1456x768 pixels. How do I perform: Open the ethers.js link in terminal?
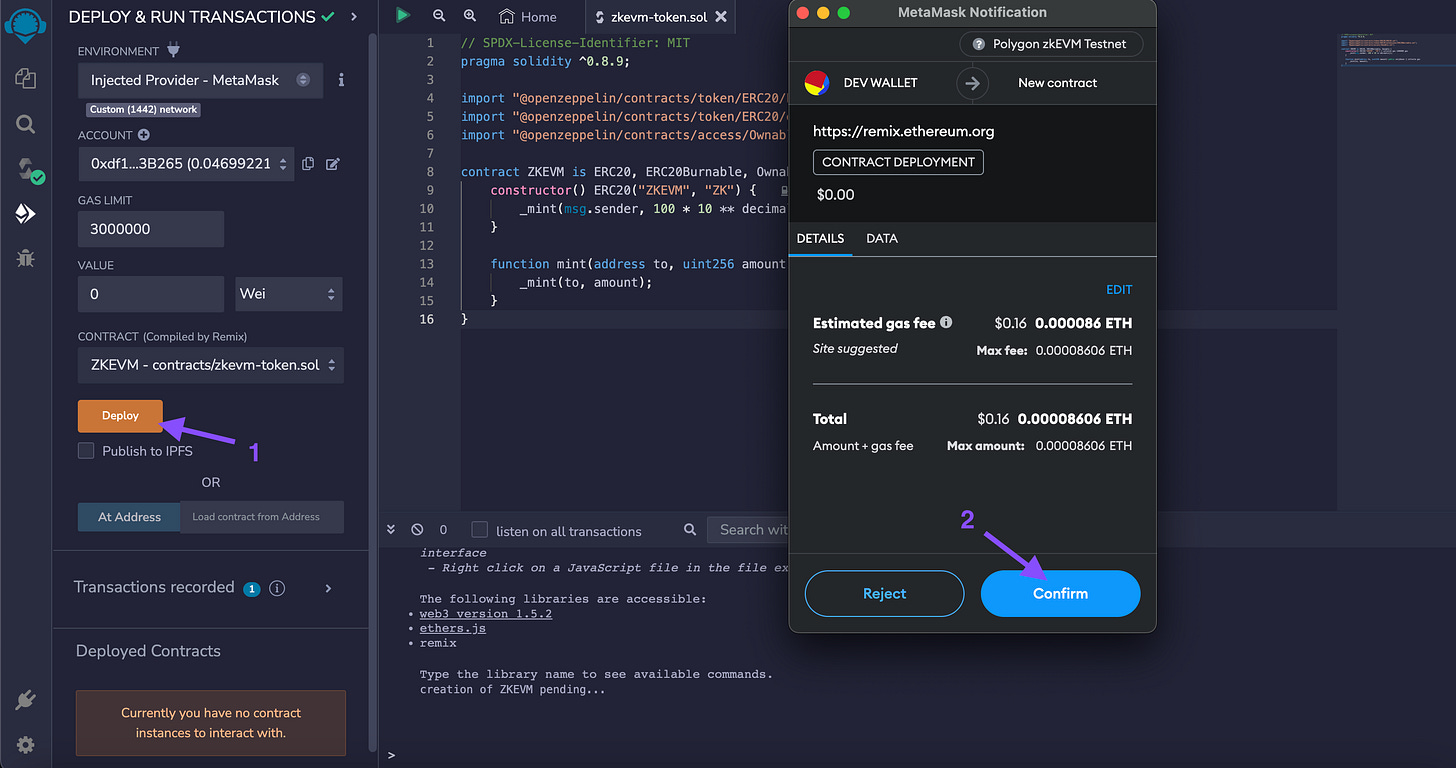pyautogui.click(x=453, y=628)
